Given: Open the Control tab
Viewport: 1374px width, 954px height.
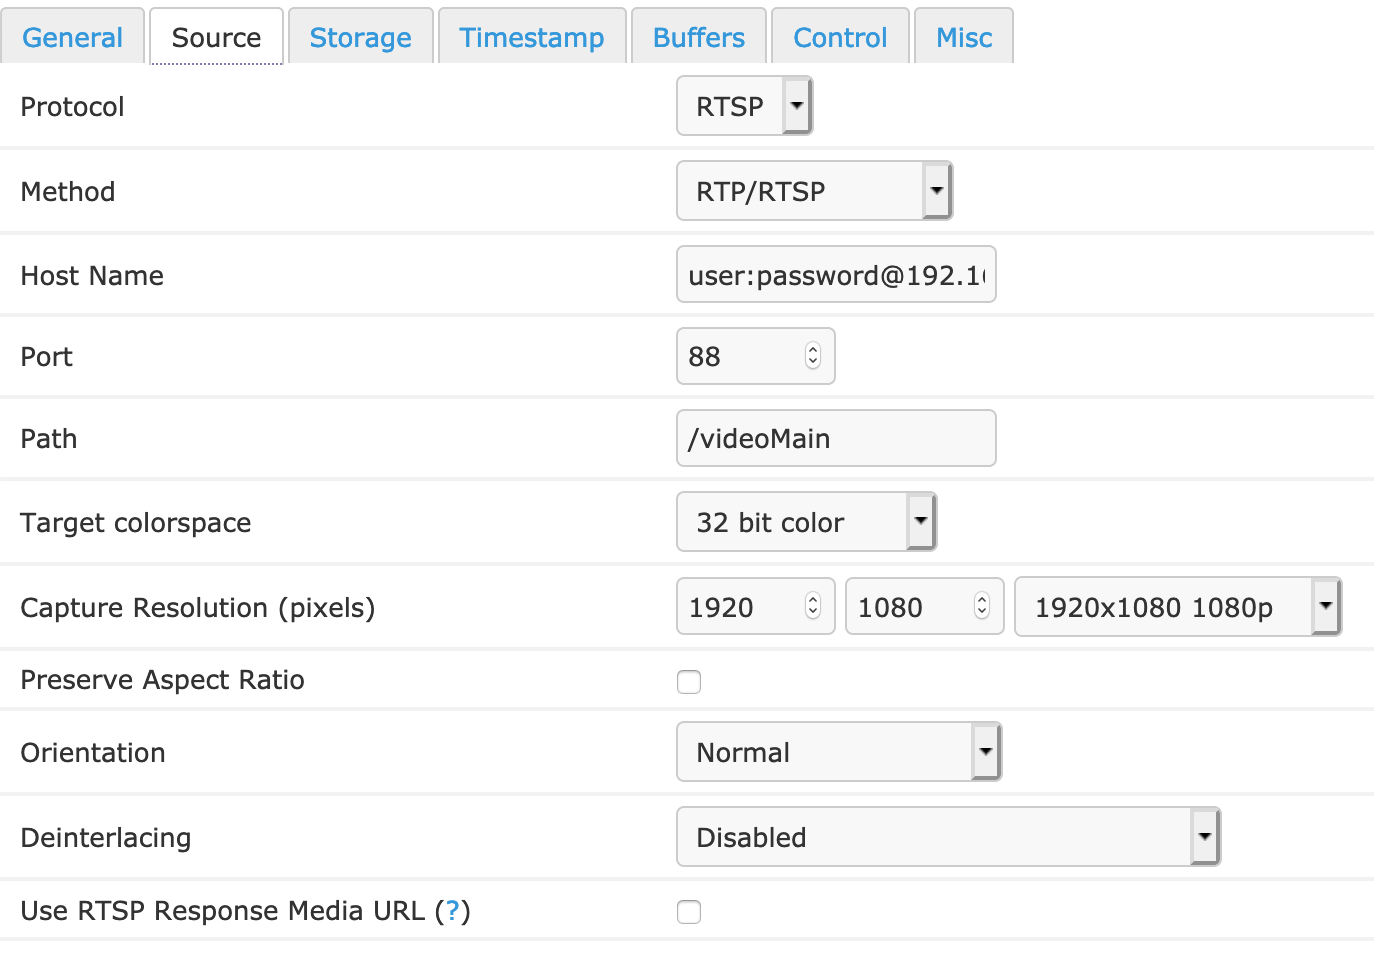Looking at the screenshot, I should (x=839, y=36).
